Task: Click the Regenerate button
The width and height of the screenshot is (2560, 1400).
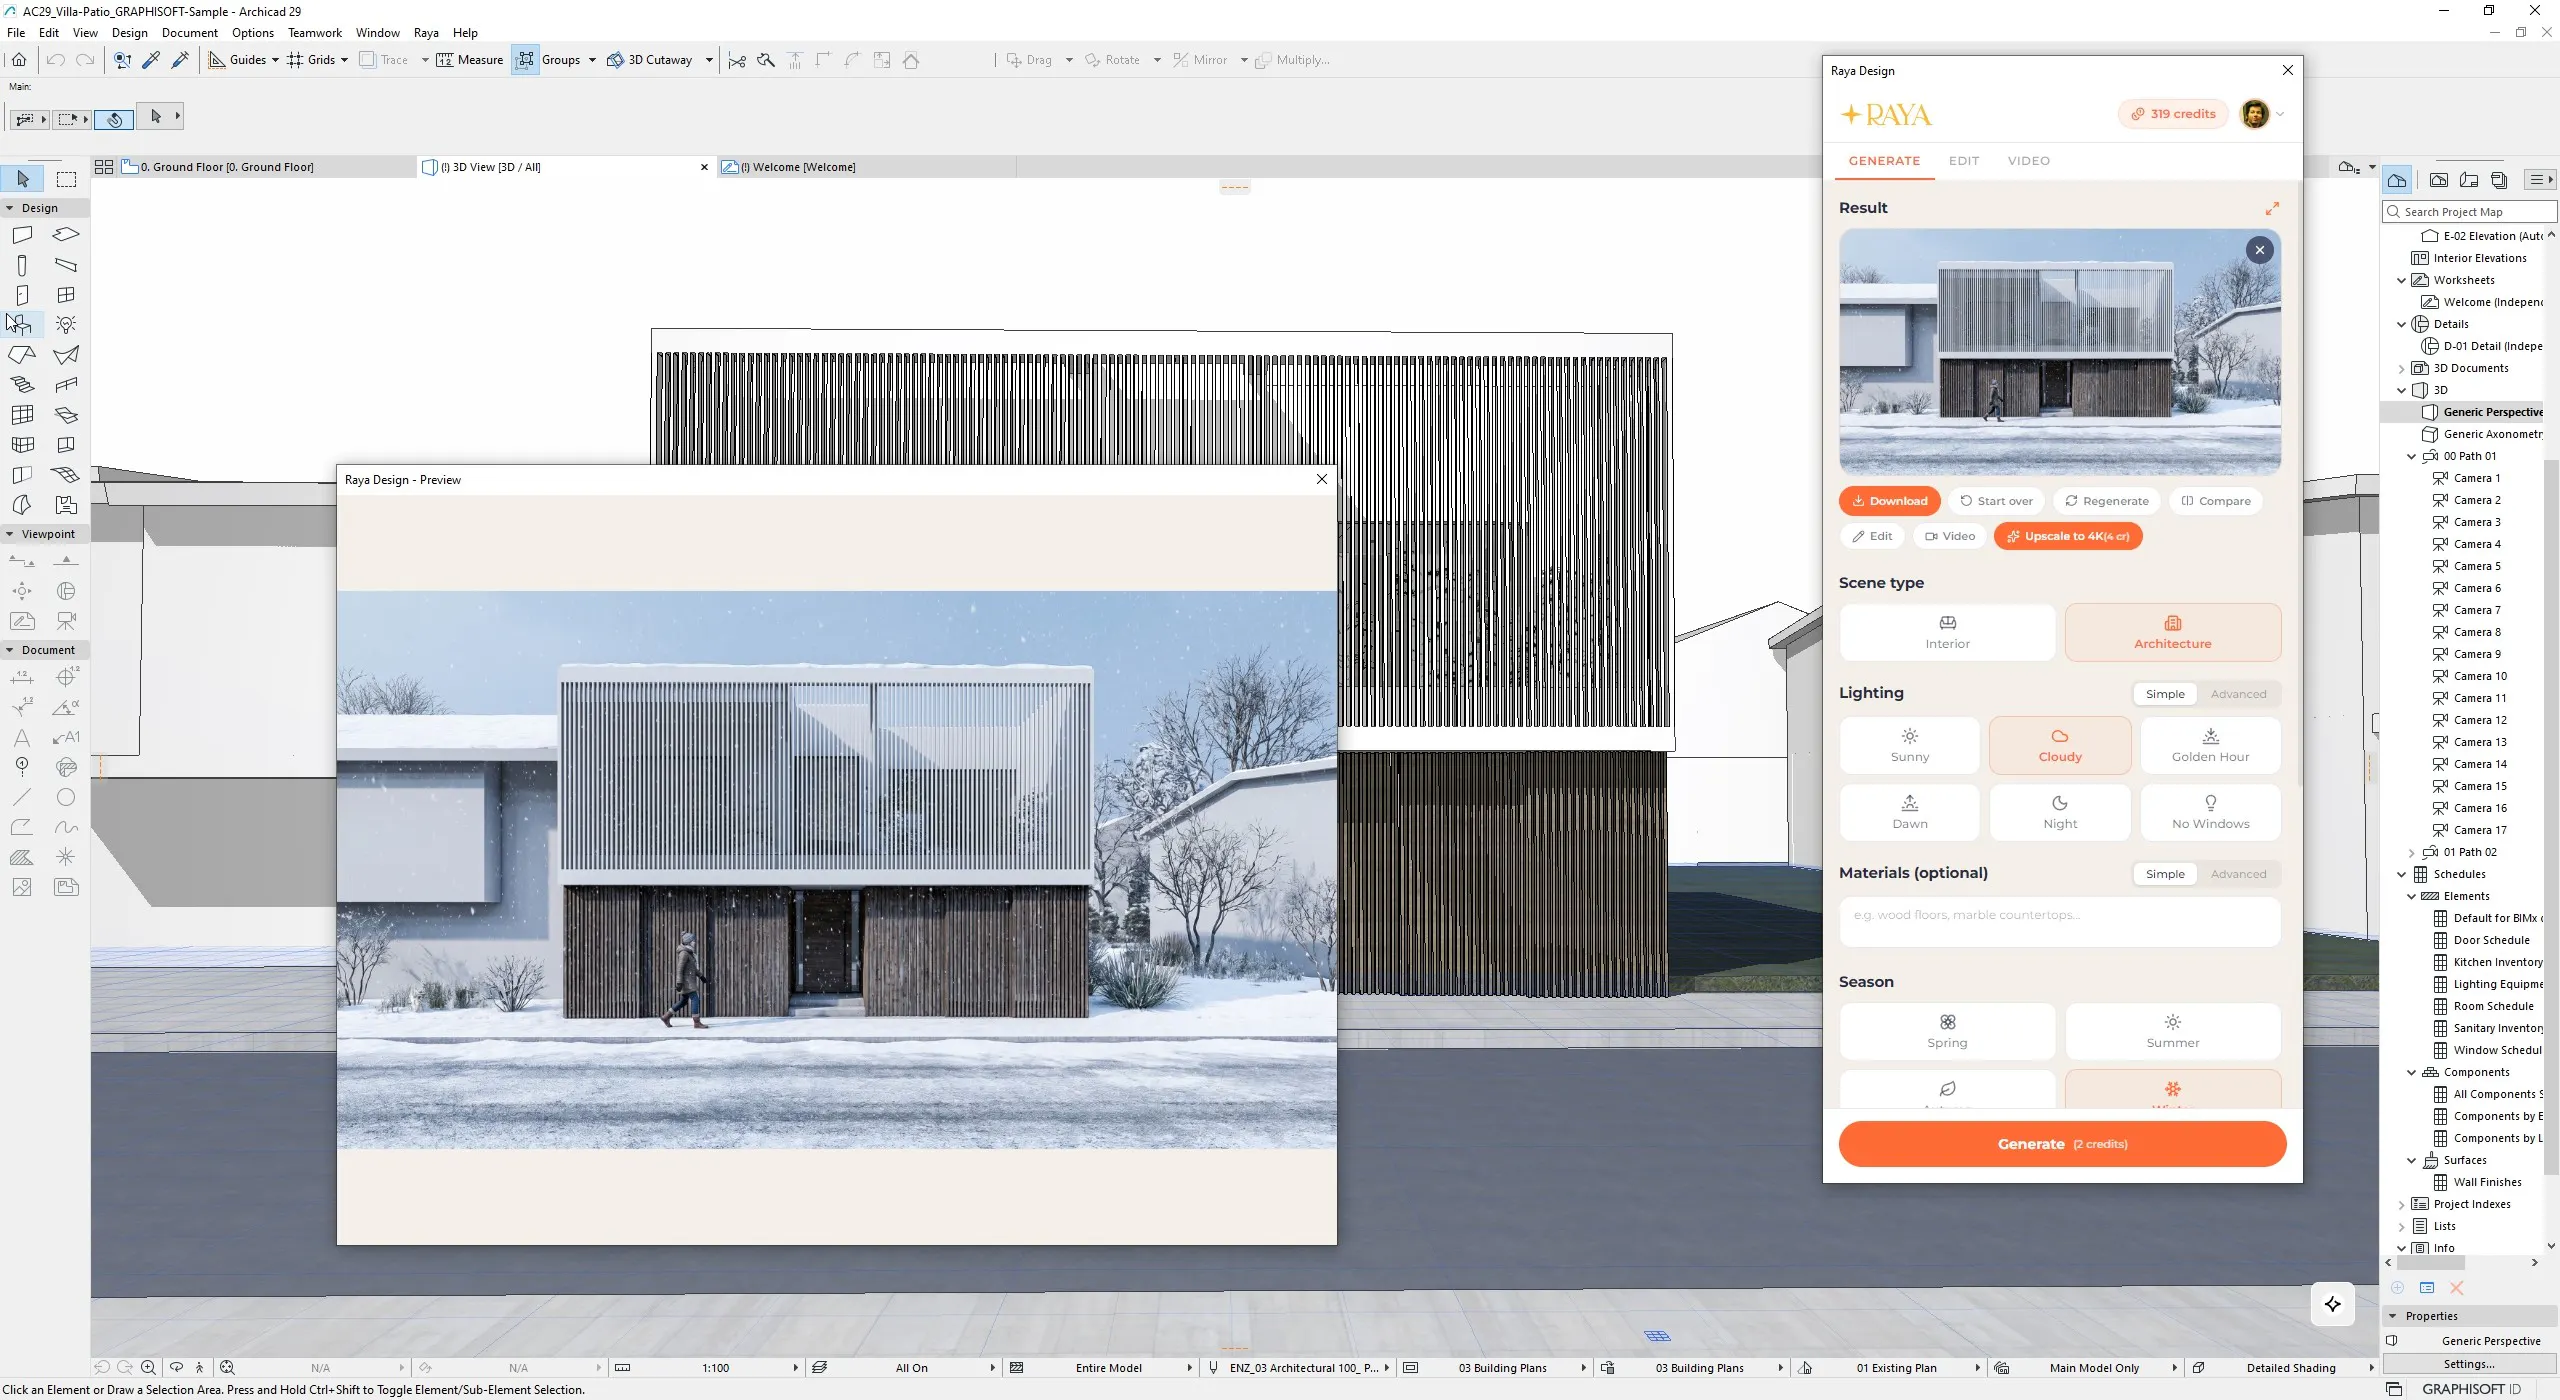Action: pyautogui.click(x=2106, y=501)
